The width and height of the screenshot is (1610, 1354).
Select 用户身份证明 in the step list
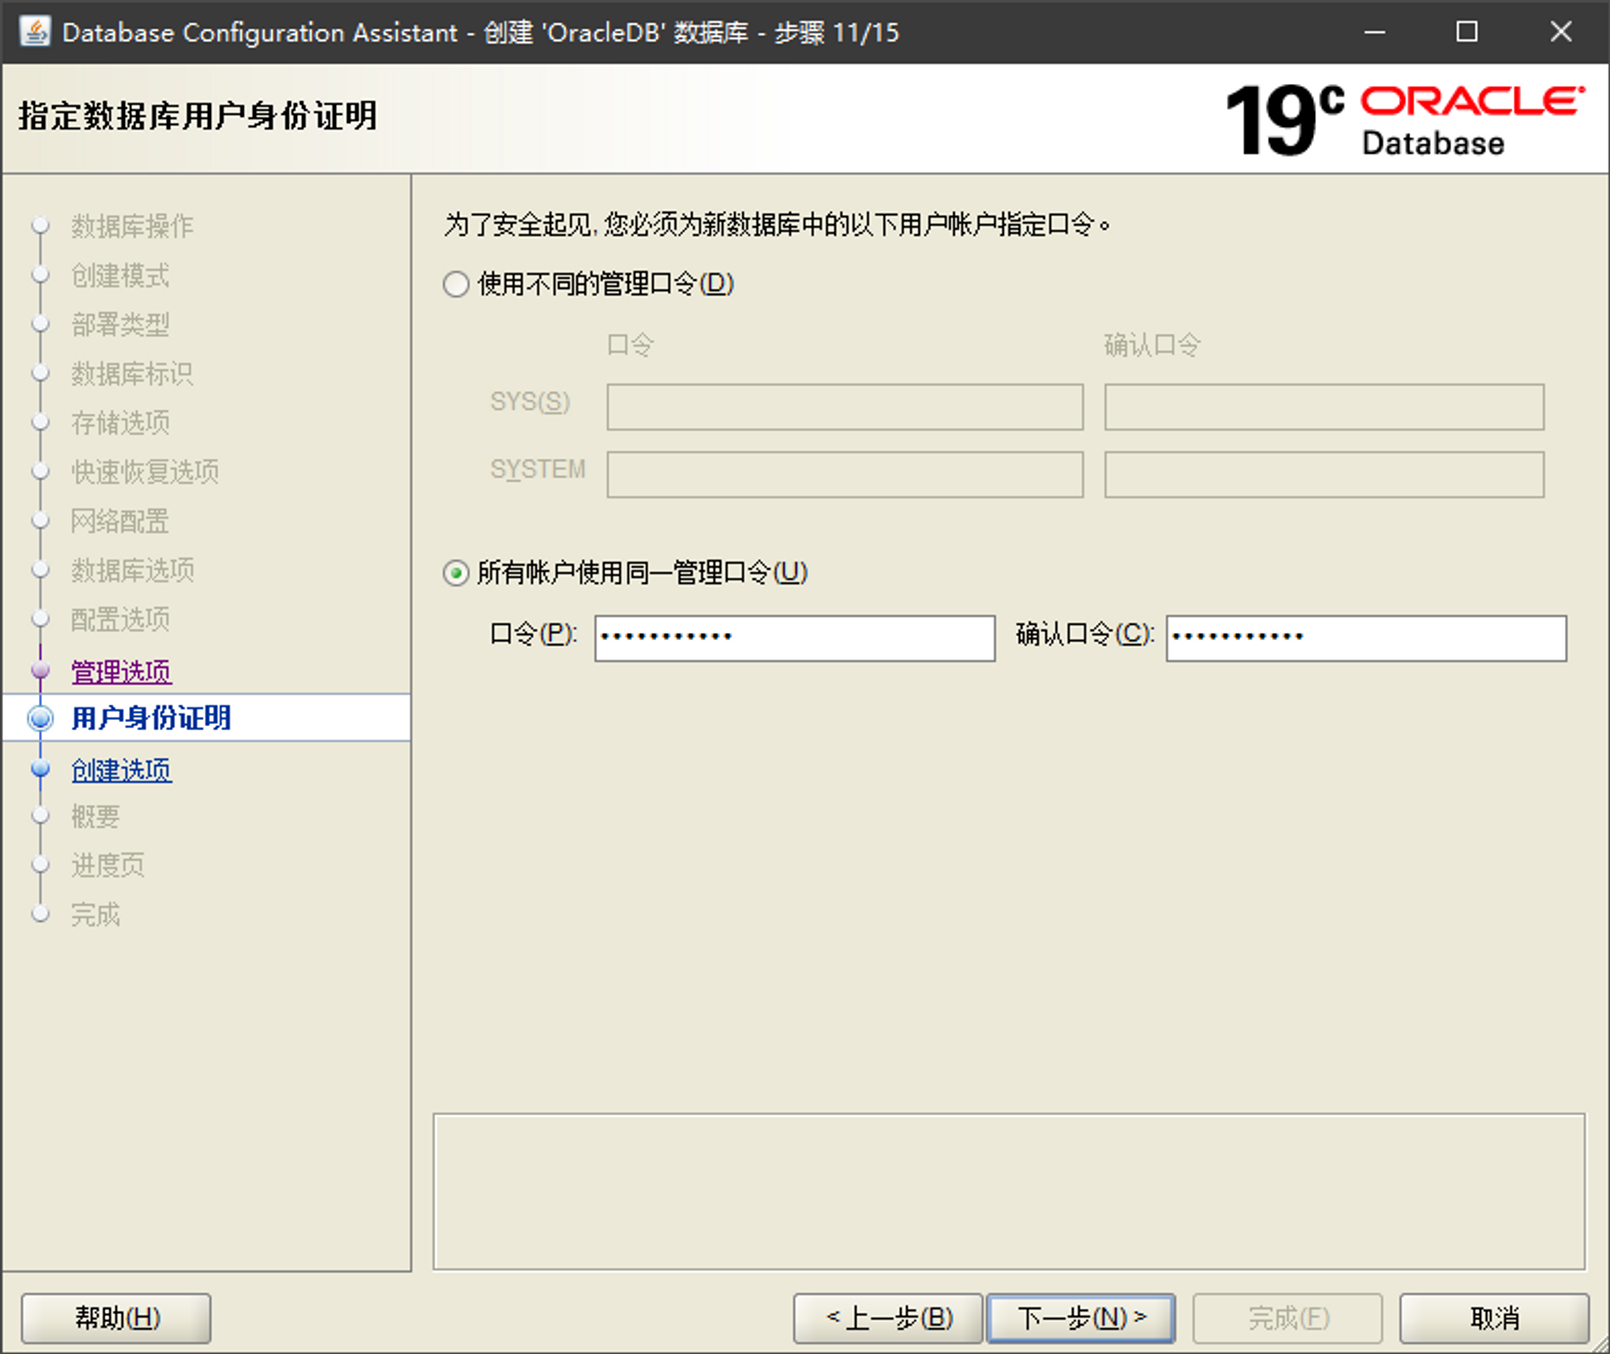151,718
